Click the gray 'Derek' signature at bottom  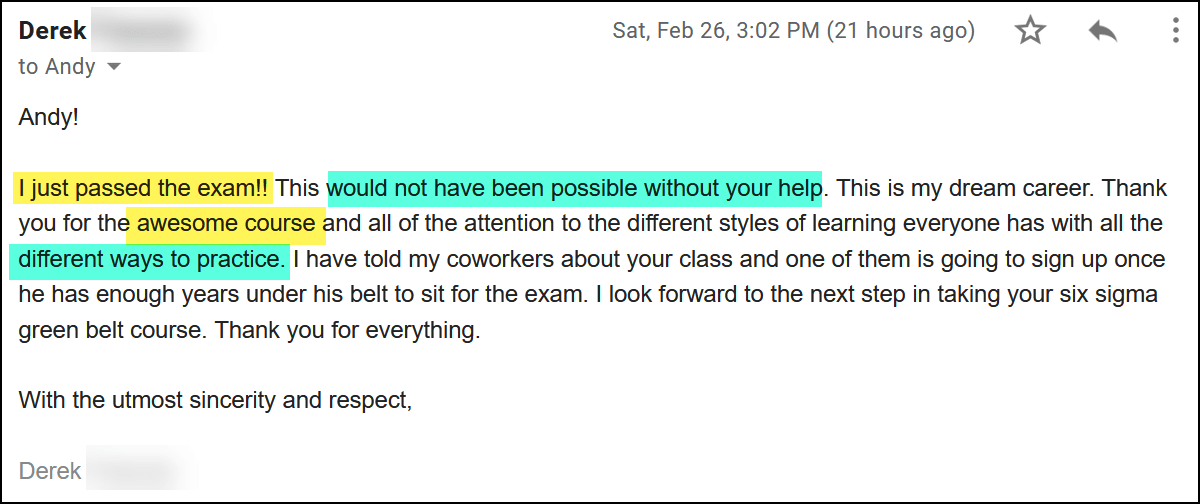tap(50, 471)
